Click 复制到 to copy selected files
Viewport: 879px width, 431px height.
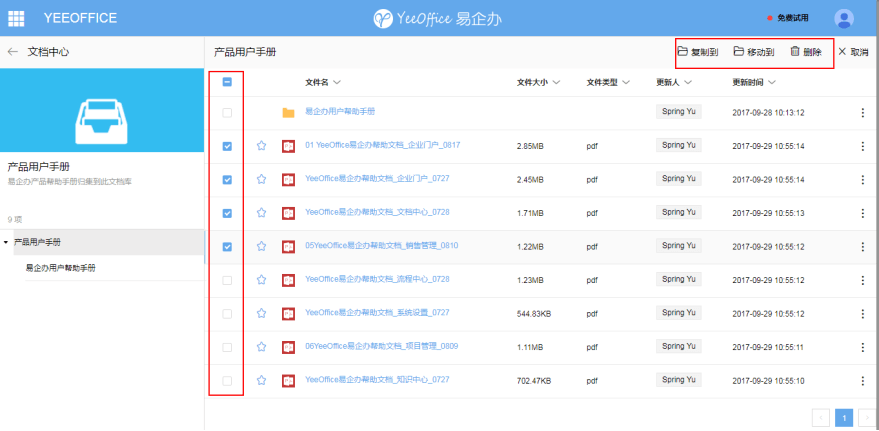pos(698,52)
